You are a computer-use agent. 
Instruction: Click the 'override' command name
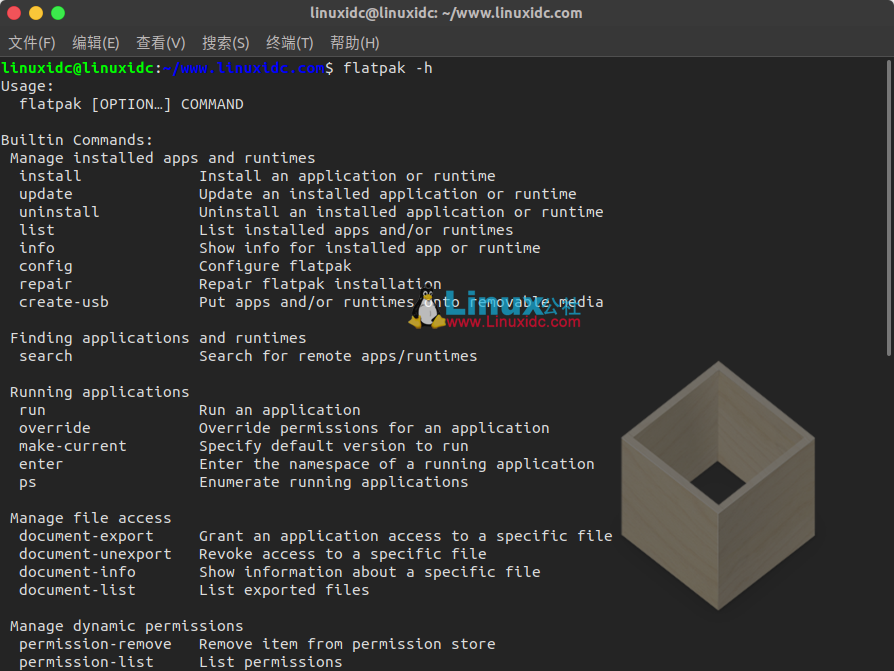(55, 428)
